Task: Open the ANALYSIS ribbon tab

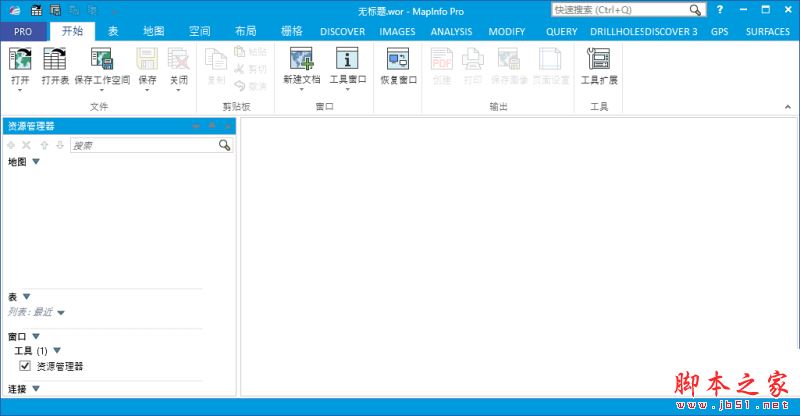Action: 452,32
